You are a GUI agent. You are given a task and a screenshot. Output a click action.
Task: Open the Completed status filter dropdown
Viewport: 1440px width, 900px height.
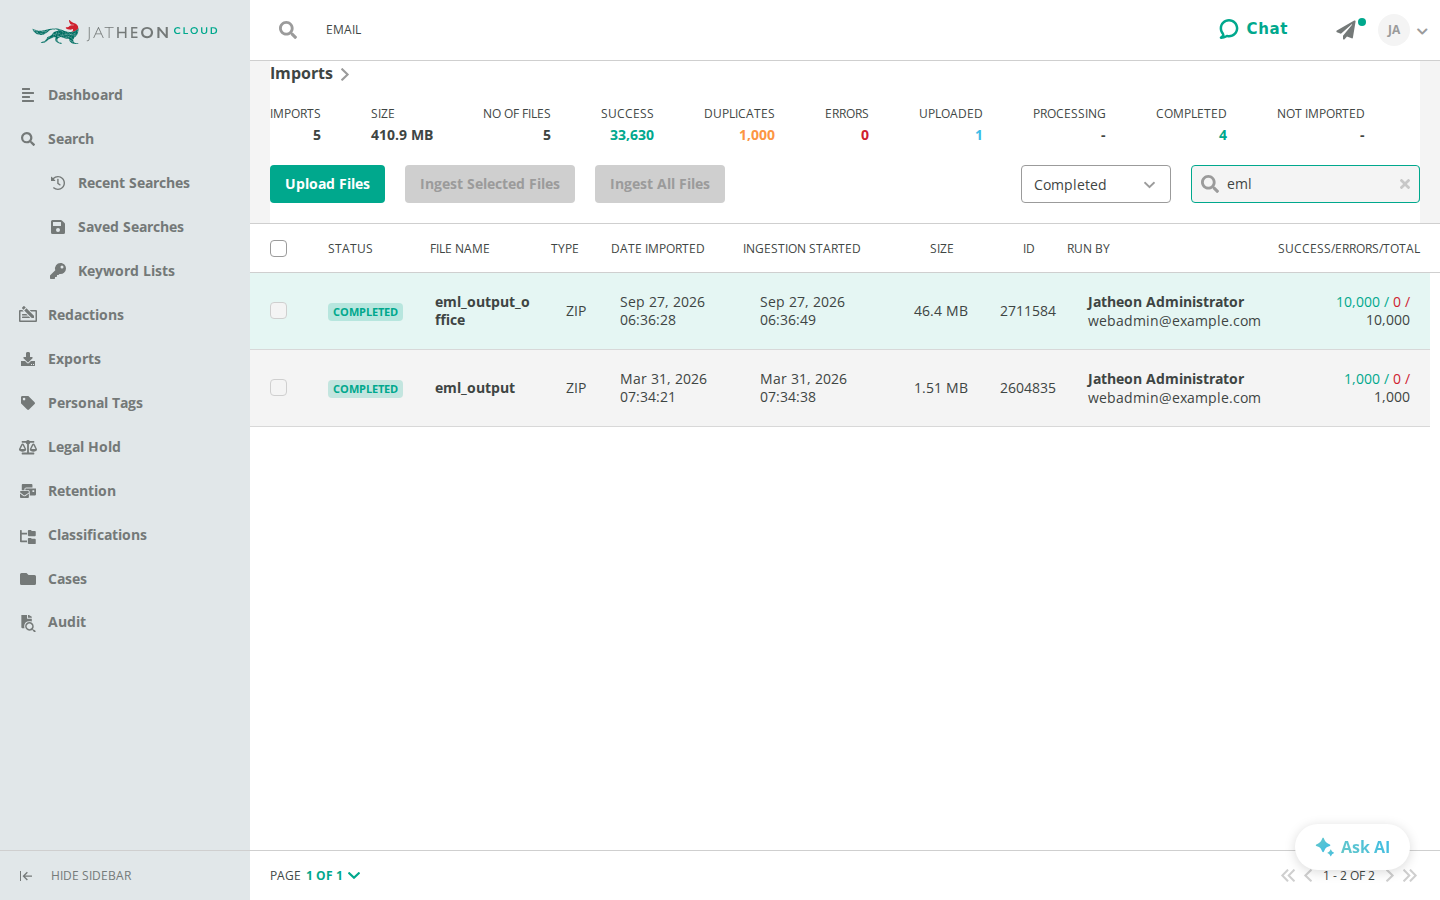[x=1096, y=184]
